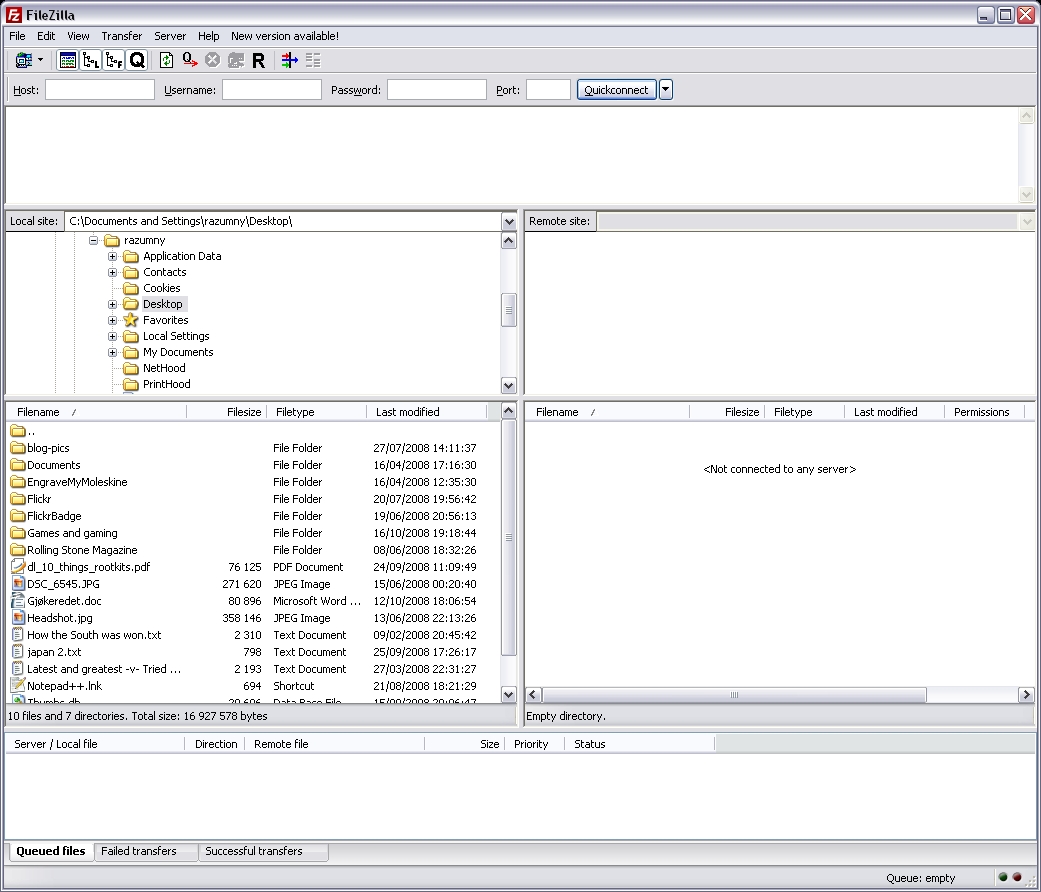Click the local directory tree scrollbar thumb
1041x892 pixels.
509,310
